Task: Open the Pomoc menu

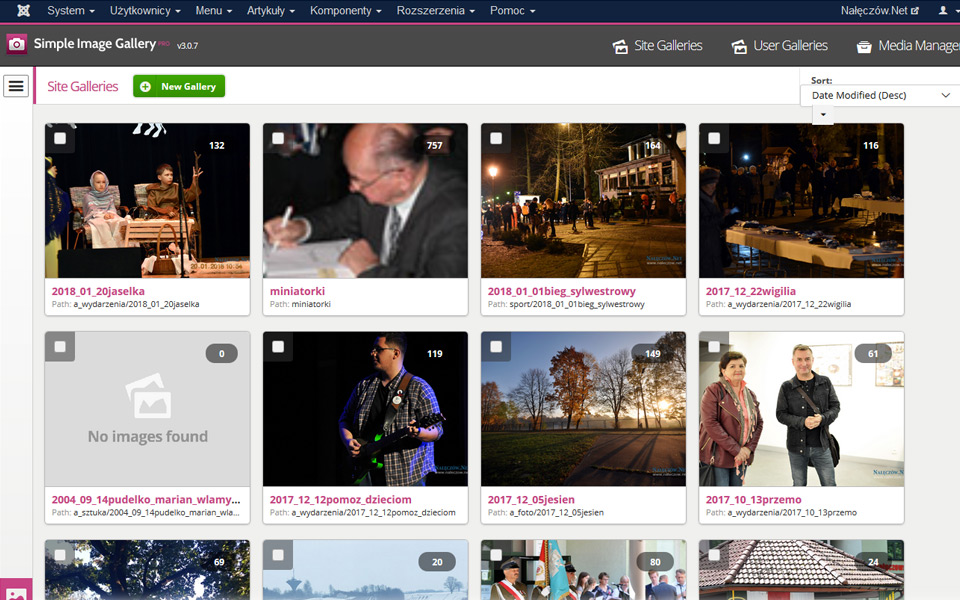Action: coord(512,10)
